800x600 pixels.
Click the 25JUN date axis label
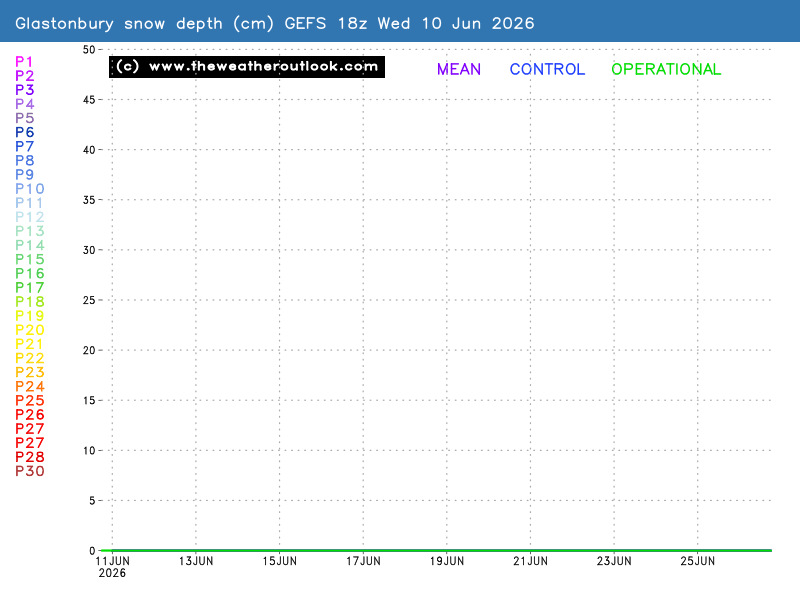click(697, 561)
